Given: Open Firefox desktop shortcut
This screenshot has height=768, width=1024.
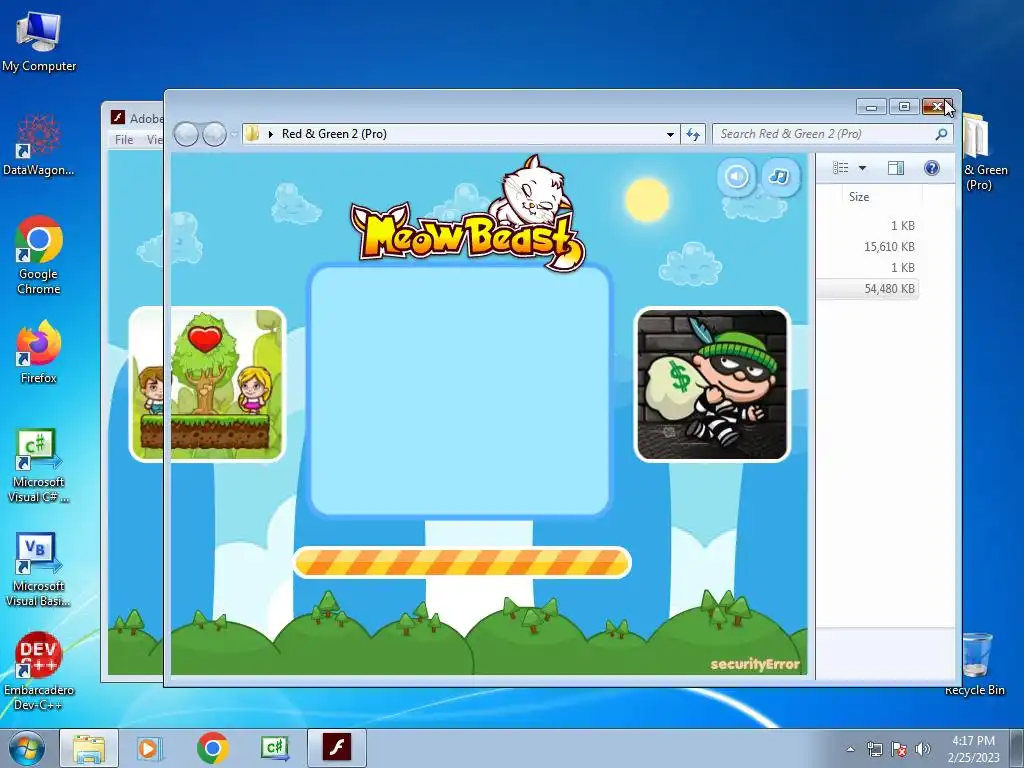Looking at the screenshot, I should click(x=39, y=351).
